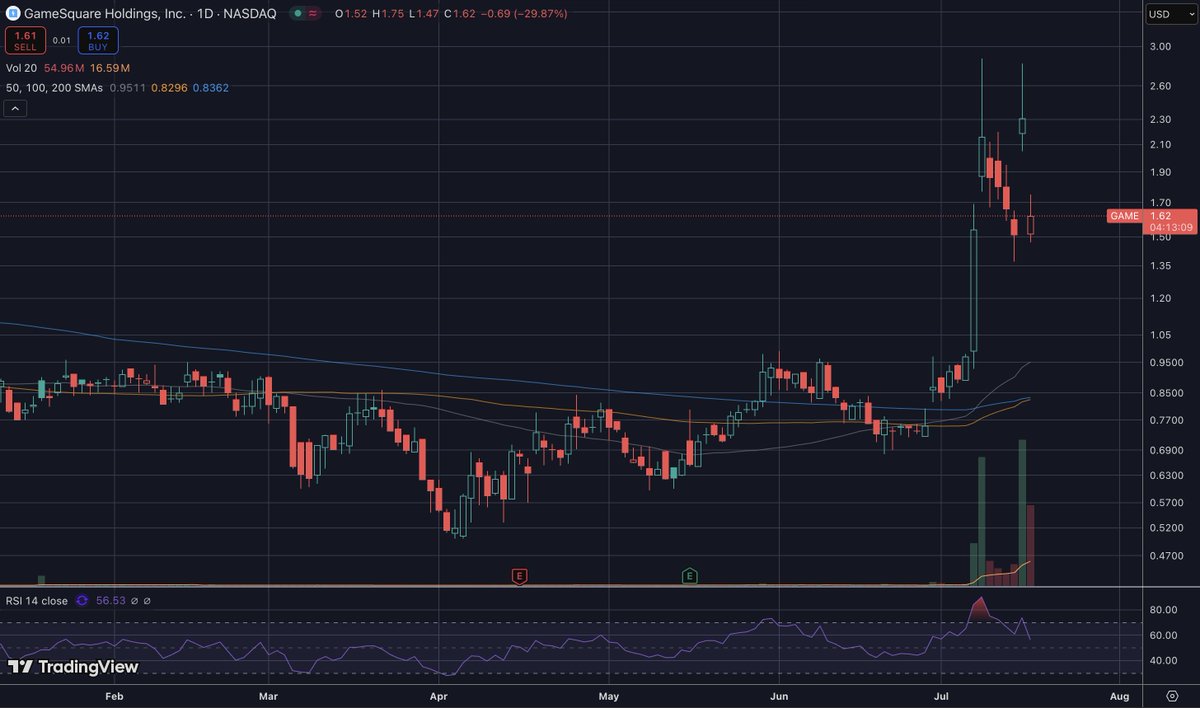Screen dimensions: 1200x708
Task: Click the 0.8362 SMA value
Action: (211, 88)
